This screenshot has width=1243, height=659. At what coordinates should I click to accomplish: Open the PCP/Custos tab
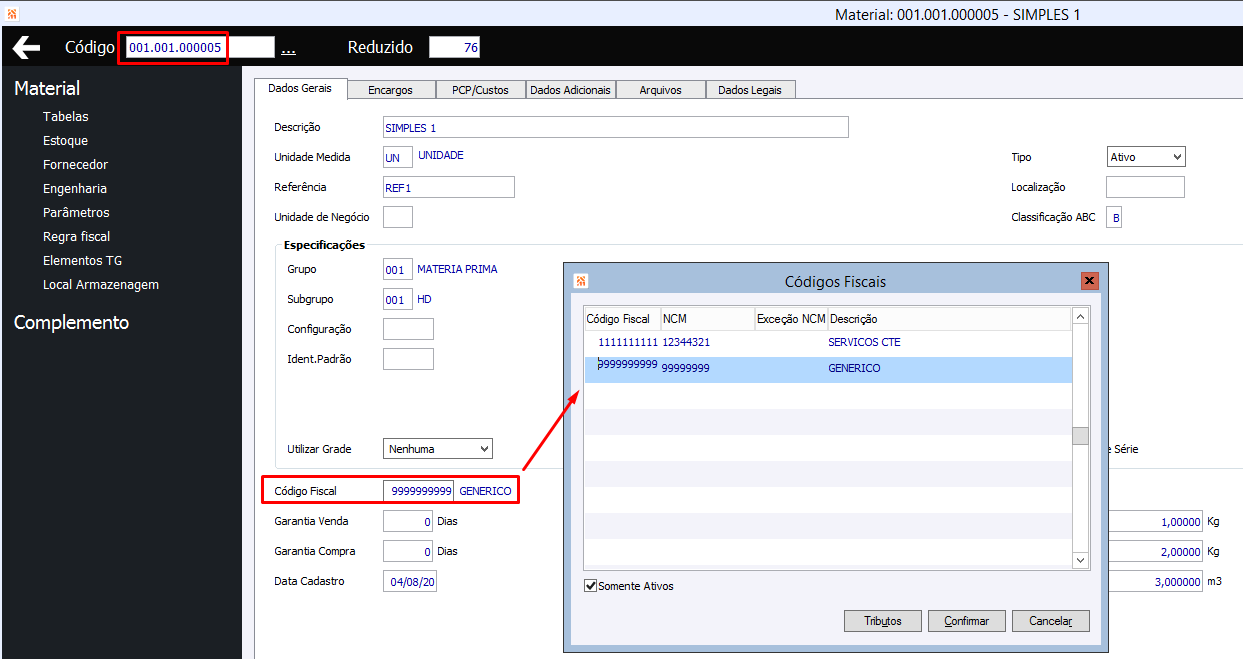[x=481, y=90]
